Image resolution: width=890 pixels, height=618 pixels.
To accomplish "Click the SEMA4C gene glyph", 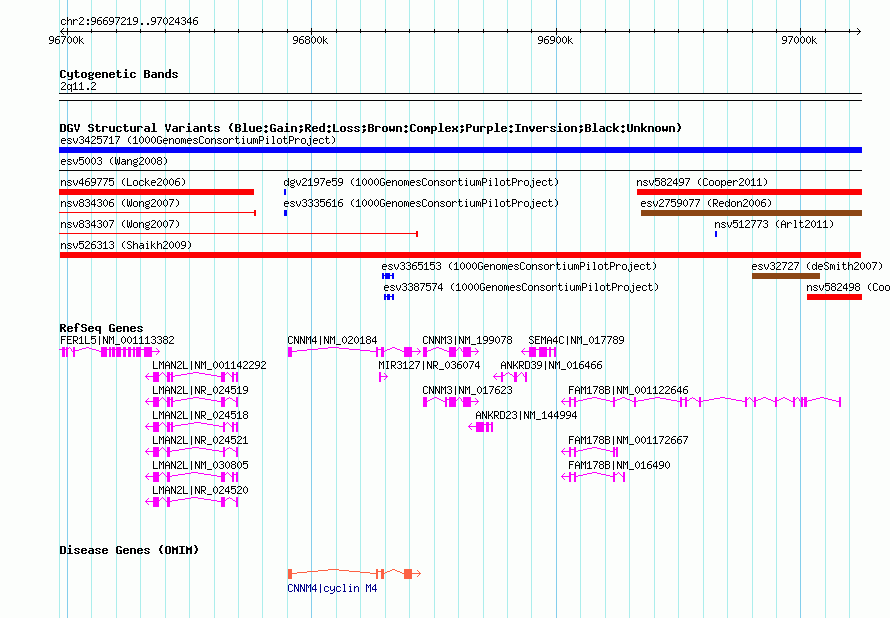I will coord(539,352).
